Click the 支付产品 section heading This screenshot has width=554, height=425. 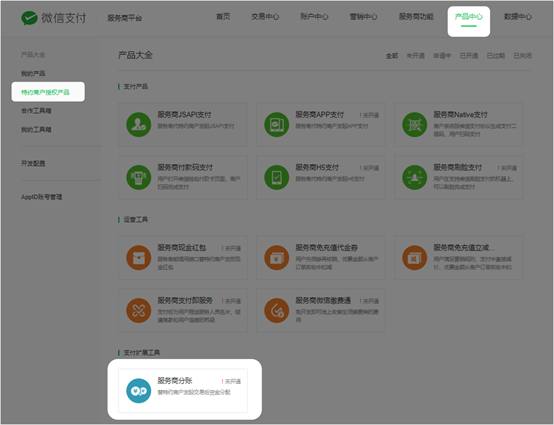[x=136, y=87]
